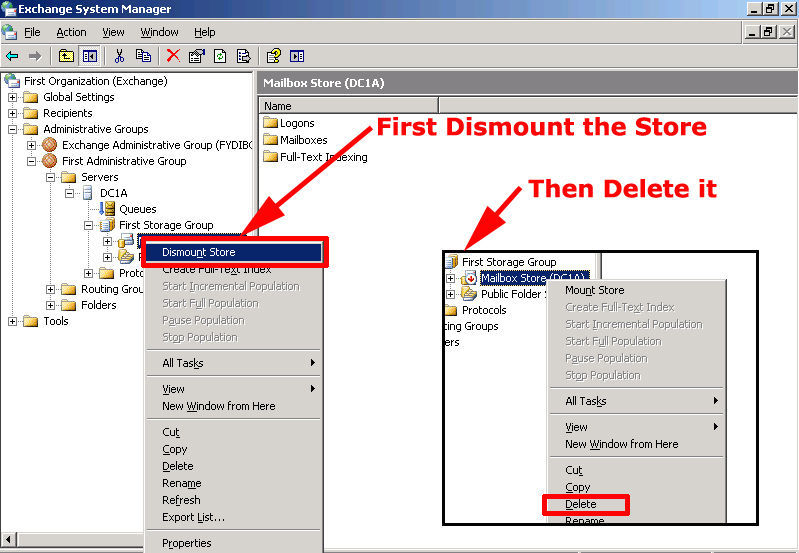Click the MMC icon left of File menu
Screen dimensions: 799x553
pos(9,32)
